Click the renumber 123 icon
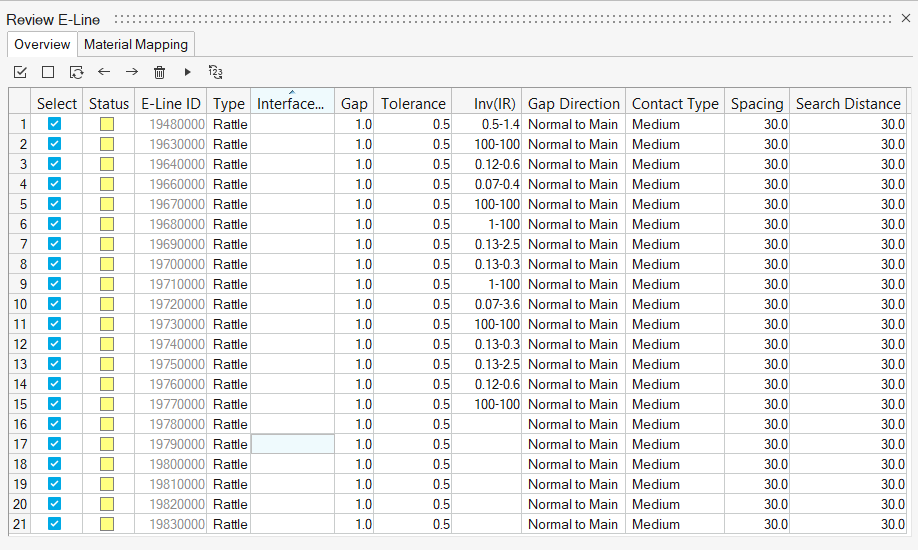 [x=215, y=72]
